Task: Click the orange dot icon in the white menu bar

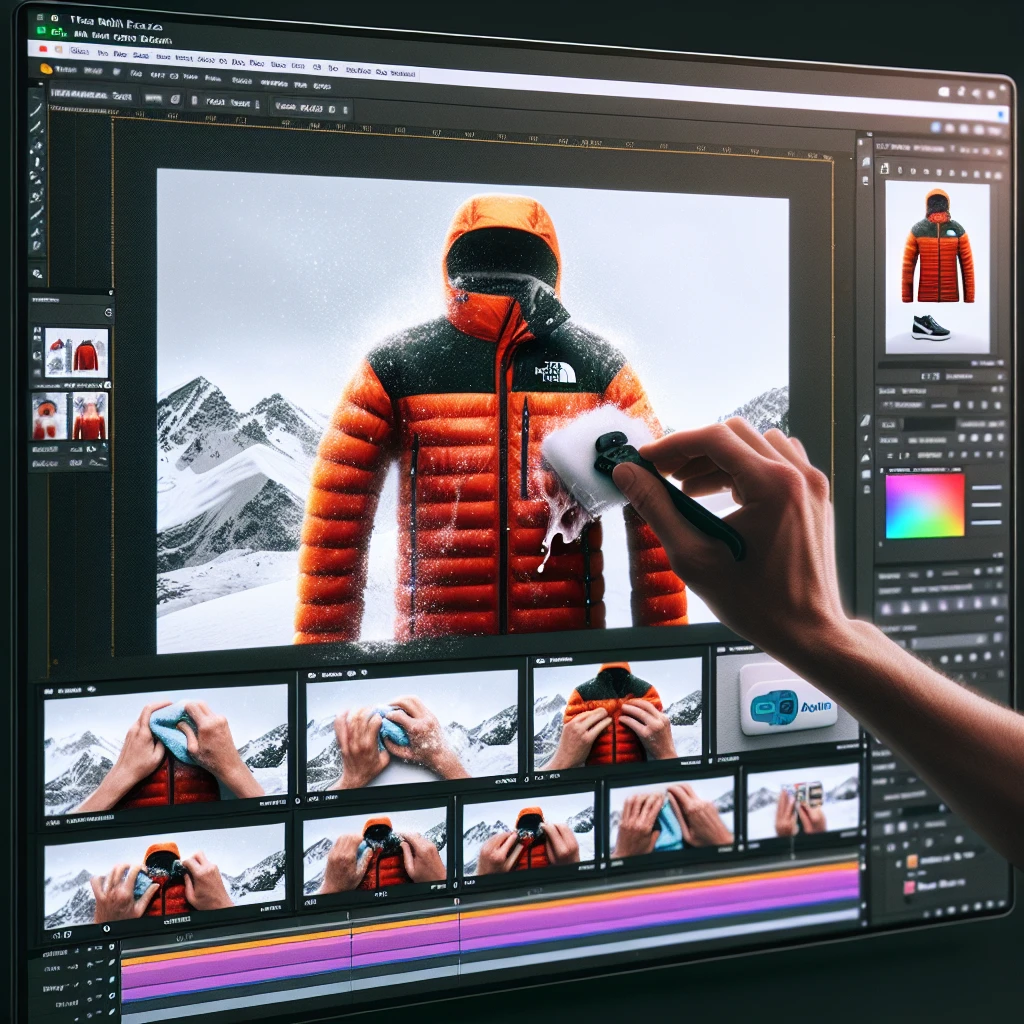Action: pyautogui.click(x=58, y=50)
